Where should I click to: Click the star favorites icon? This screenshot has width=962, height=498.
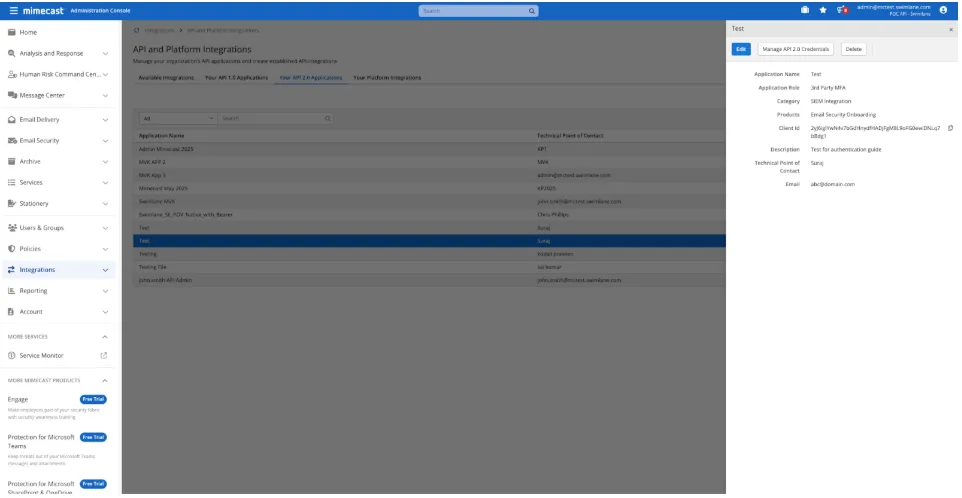tap(823, 10)
